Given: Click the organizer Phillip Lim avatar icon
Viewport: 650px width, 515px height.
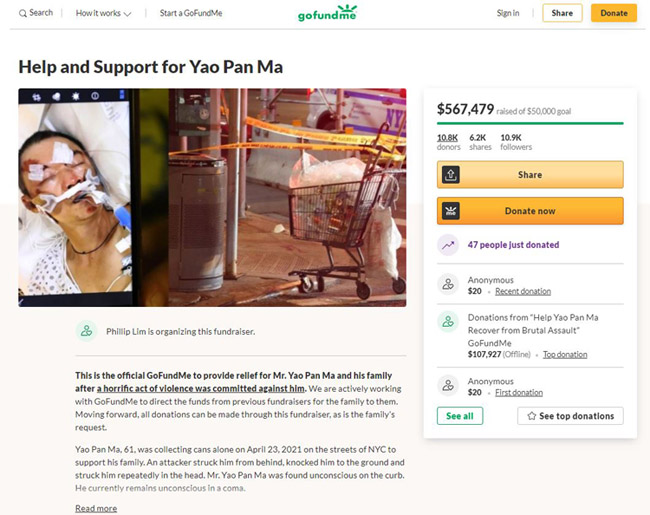Looking at the screenshot, I should pyautogui.click(x=86, y=331).
